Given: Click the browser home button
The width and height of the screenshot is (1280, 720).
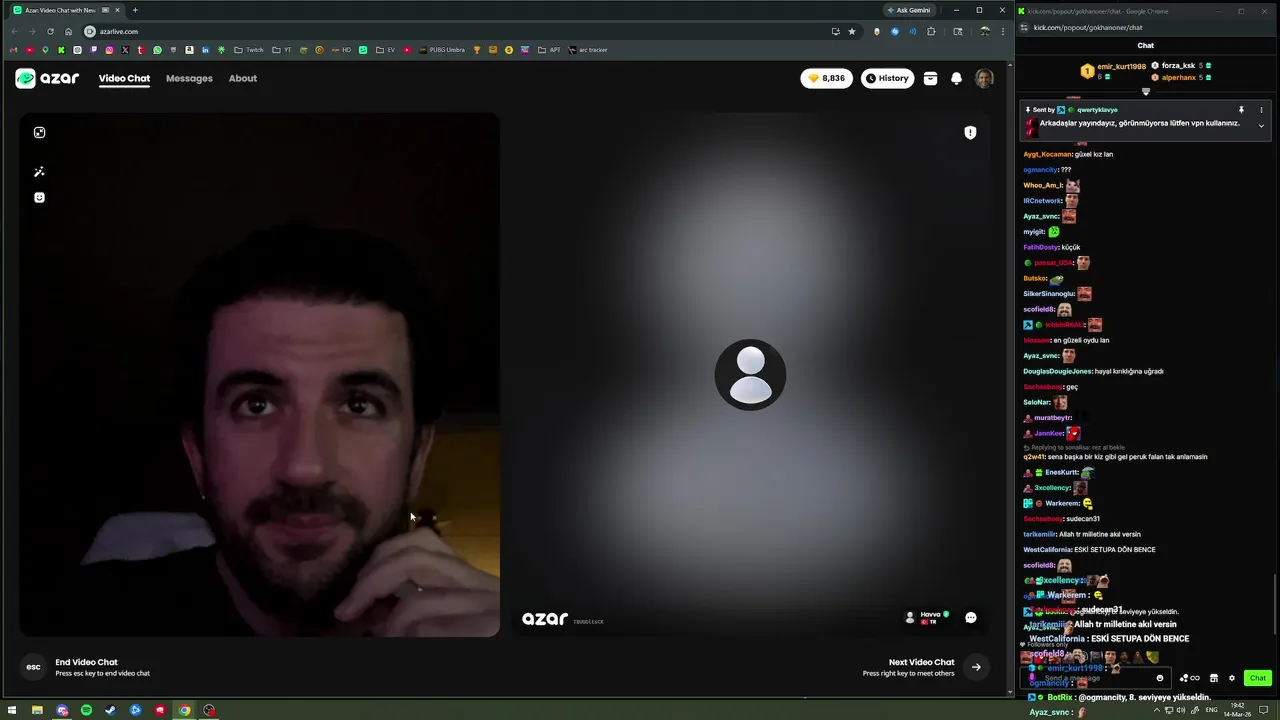Looking at the screenshot, I should tap(68, 31).
